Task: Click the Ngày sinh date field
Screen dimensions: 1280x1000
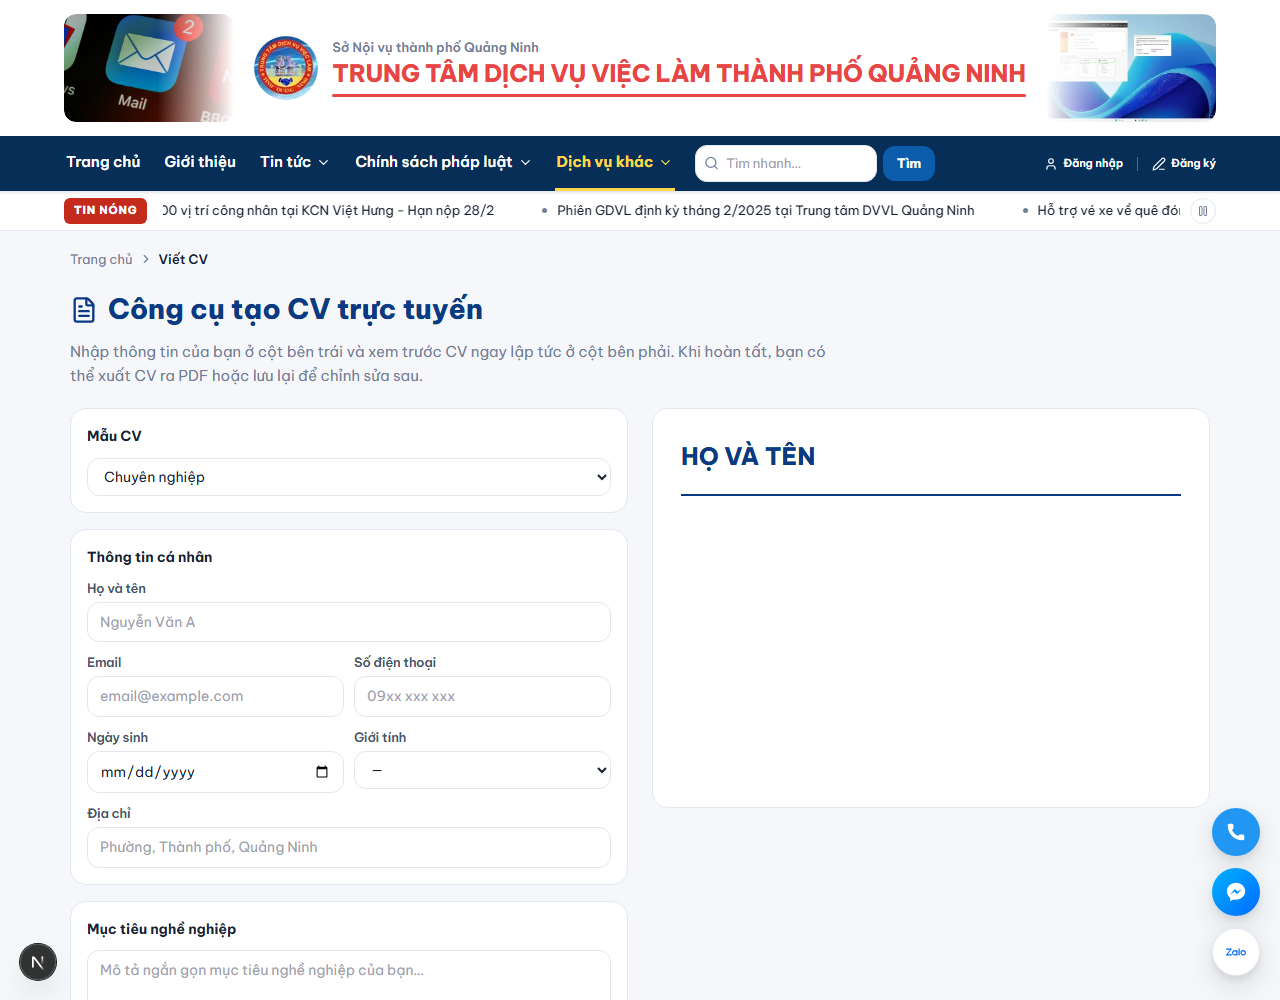Action: click(x=215, y=772)
